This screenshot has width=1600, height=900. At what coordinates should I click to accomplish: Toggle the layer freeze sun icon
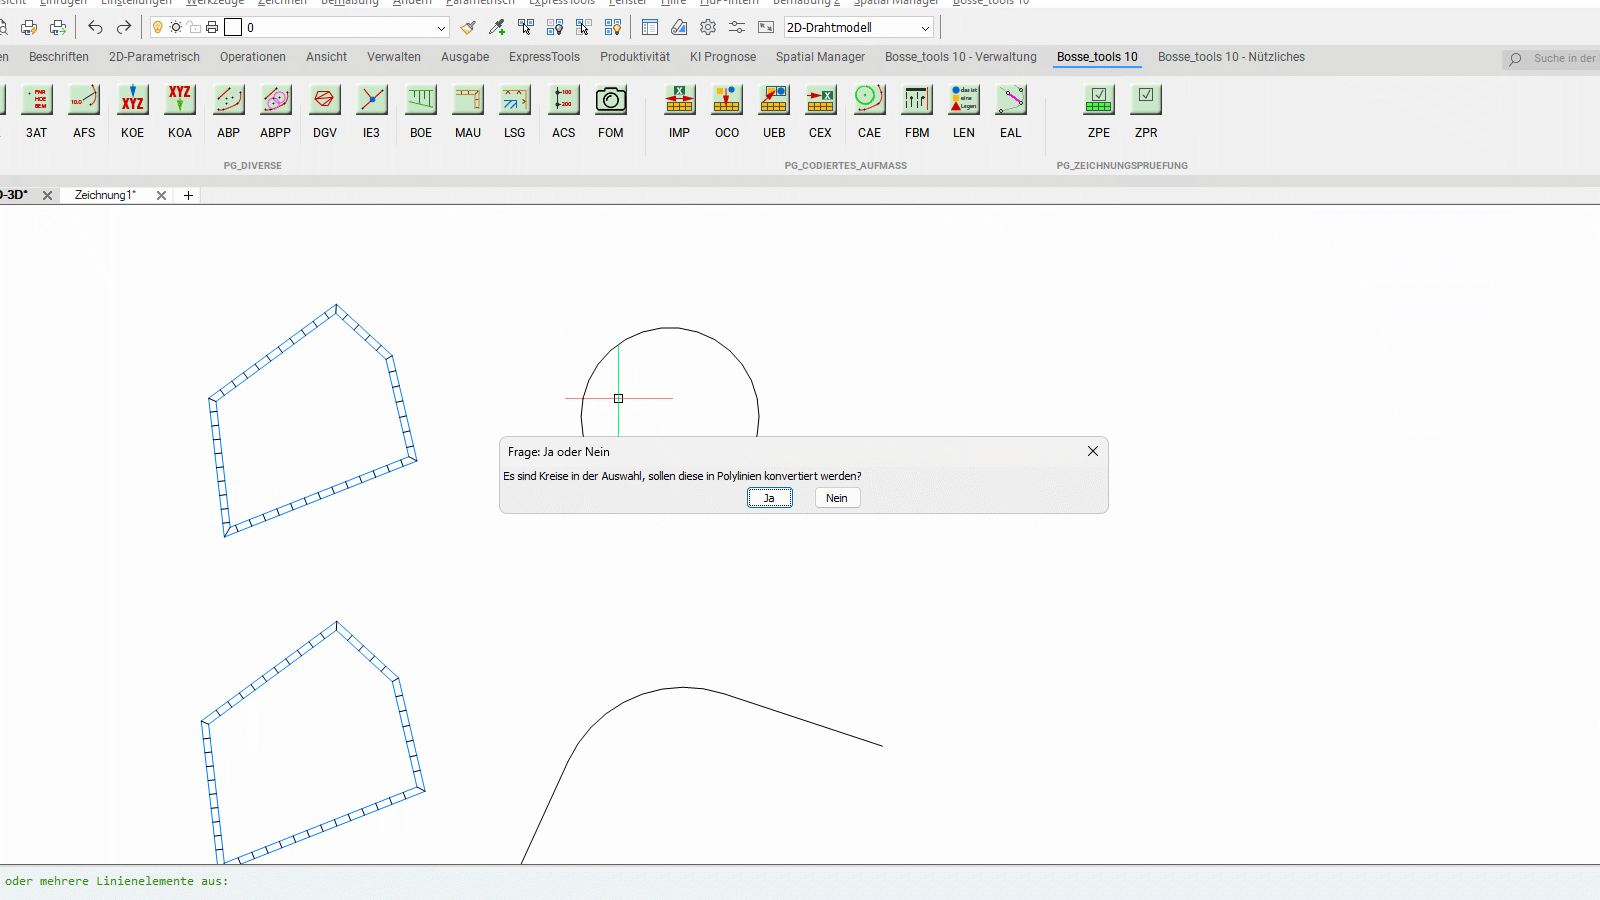(176, 27)
